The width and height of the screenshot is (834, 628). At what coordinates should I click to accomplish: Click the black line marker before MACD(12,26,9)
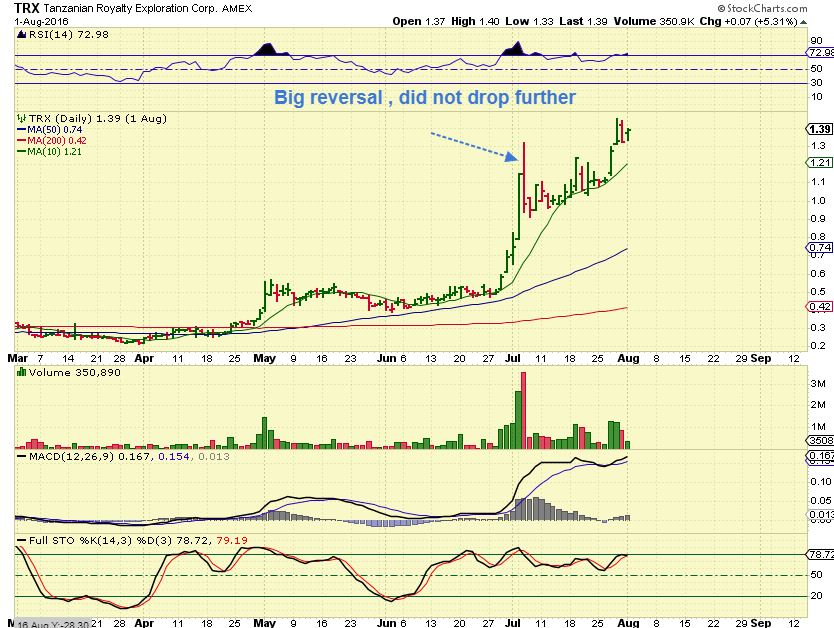[21, 456]
